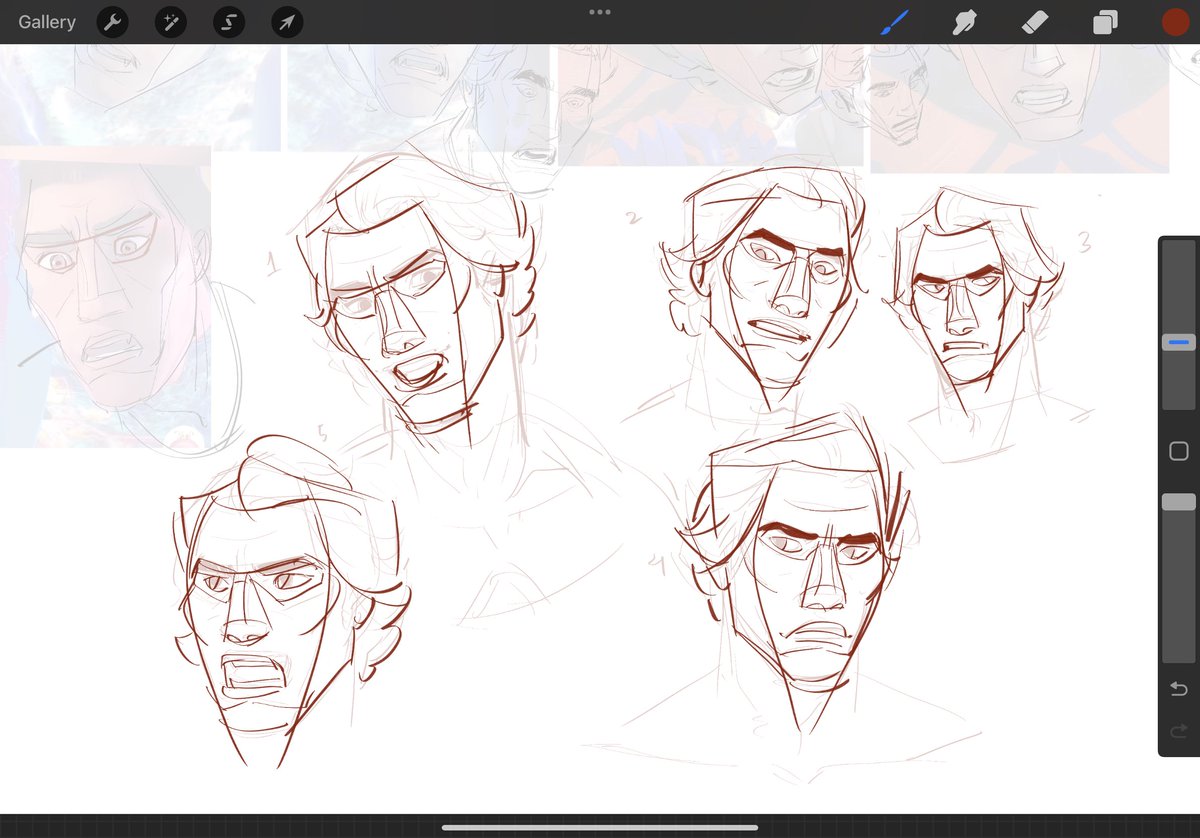The width and height of the screenshot is (1200, 838).
Task: Select the Brush tool
Action: [x=895, y=22]
